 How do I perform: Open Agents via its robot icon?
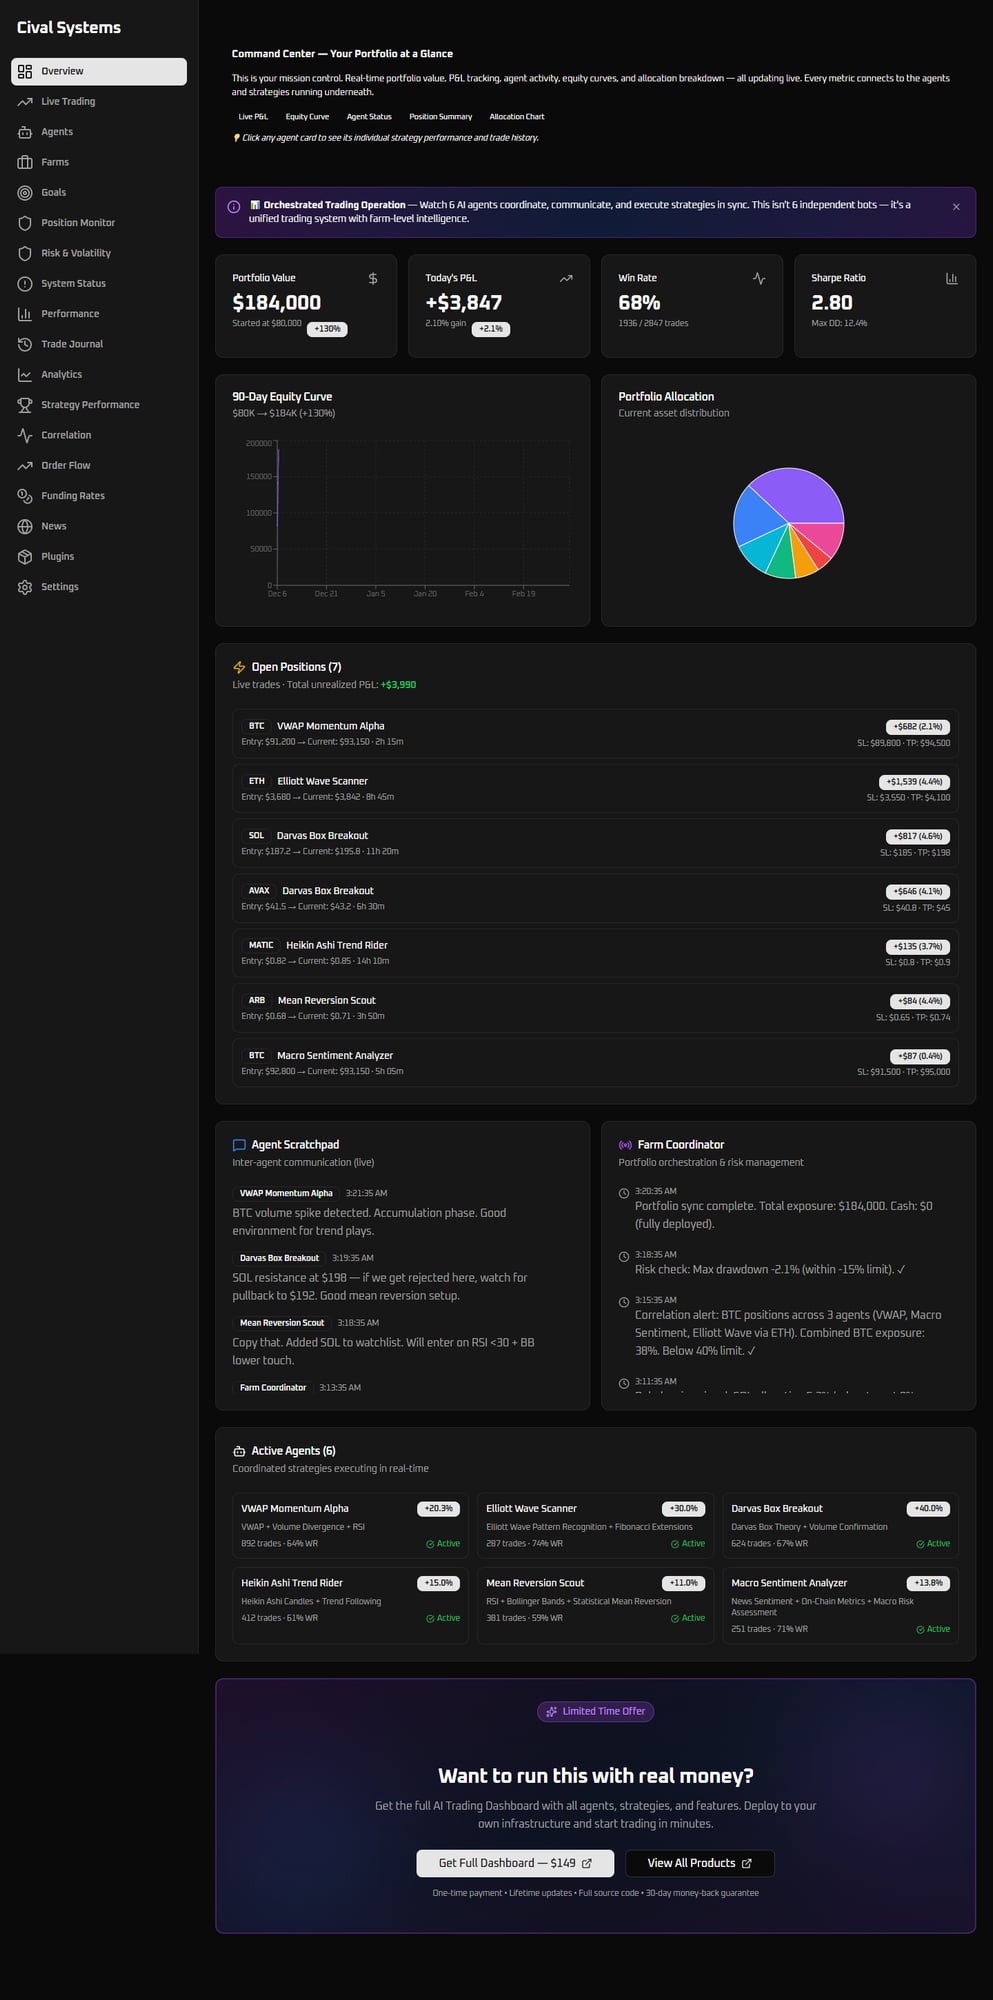click(x=25, y=132)
